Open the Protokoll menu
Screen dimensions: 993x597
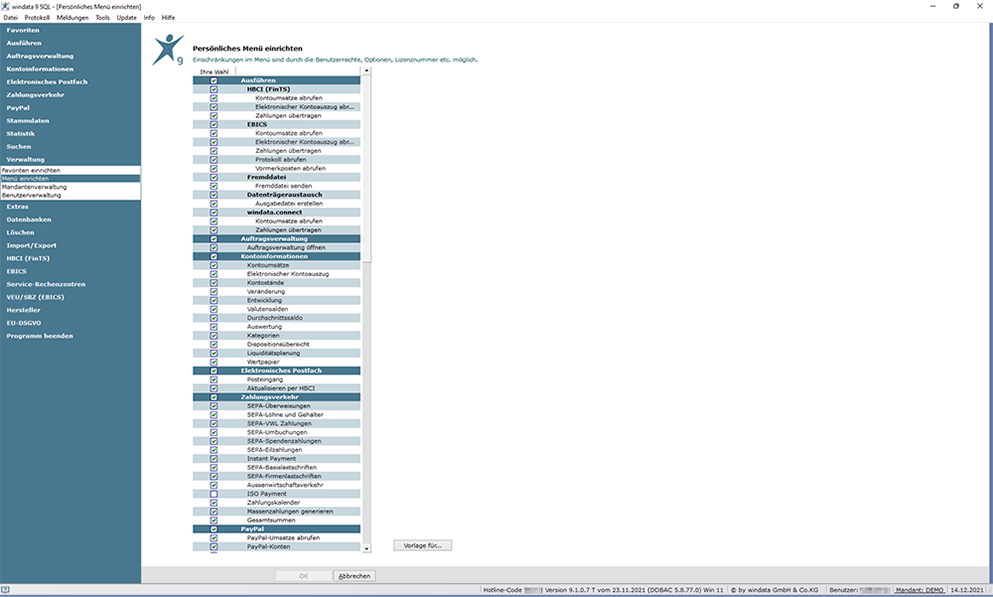[37, 18]
